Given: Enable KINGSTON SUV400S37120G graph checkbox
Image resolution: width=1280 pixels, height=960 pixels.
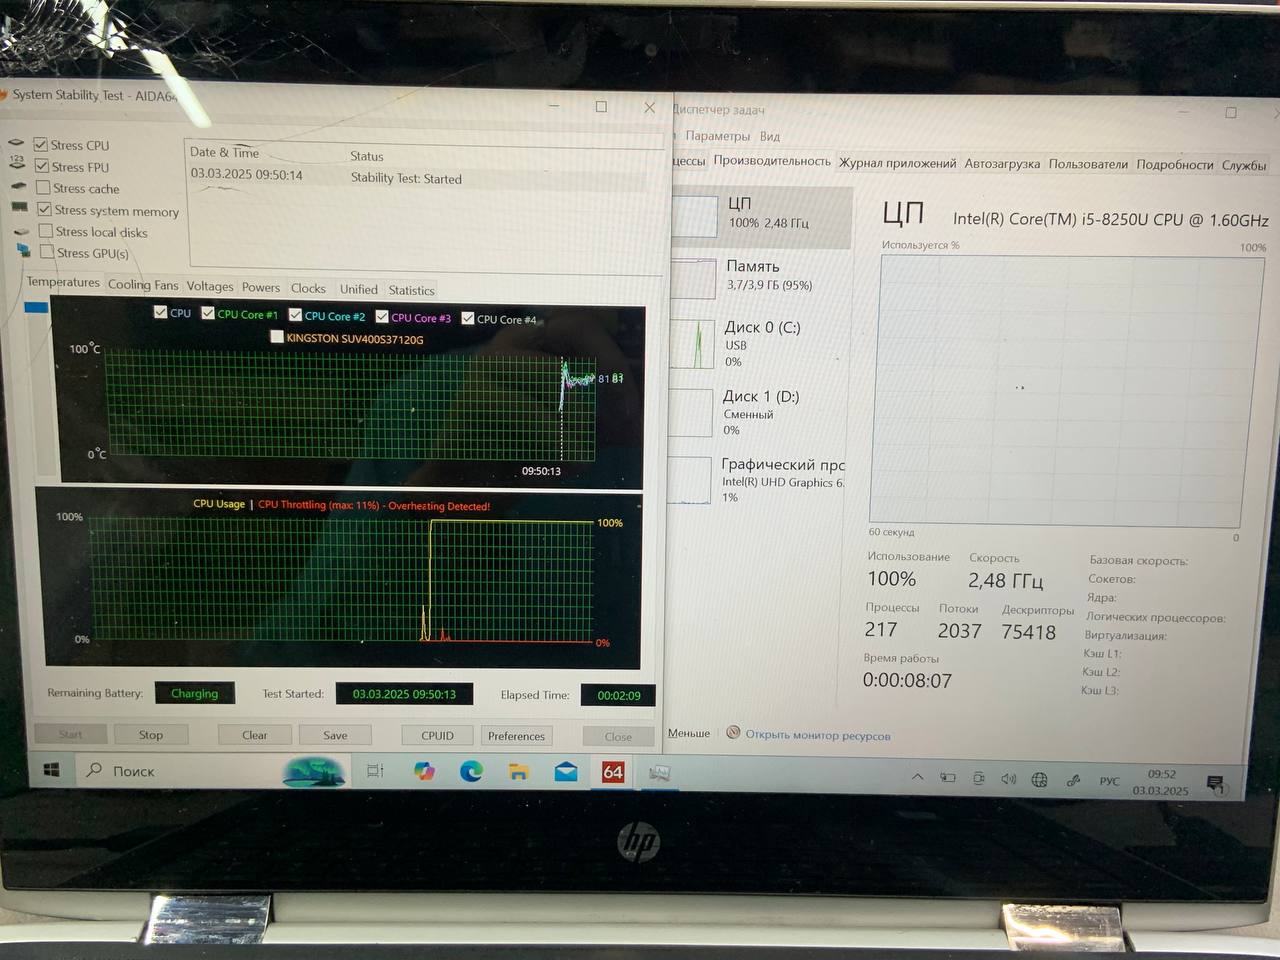Looking at the screenshot, I should 277,337.
